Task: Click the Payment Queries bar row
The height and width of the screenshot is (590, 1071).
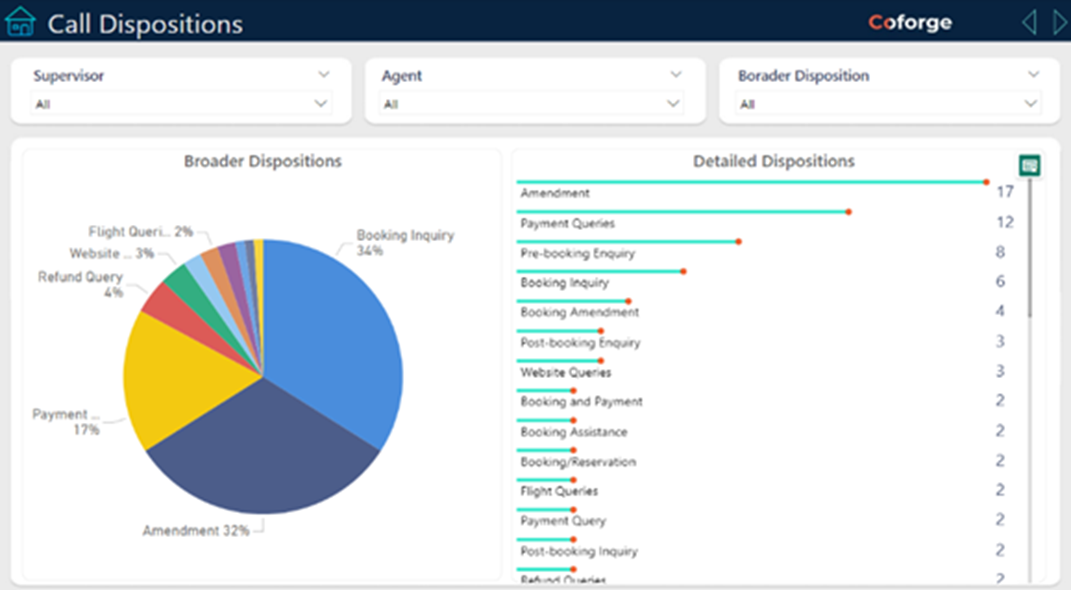Action: click(x=567, y=223)
